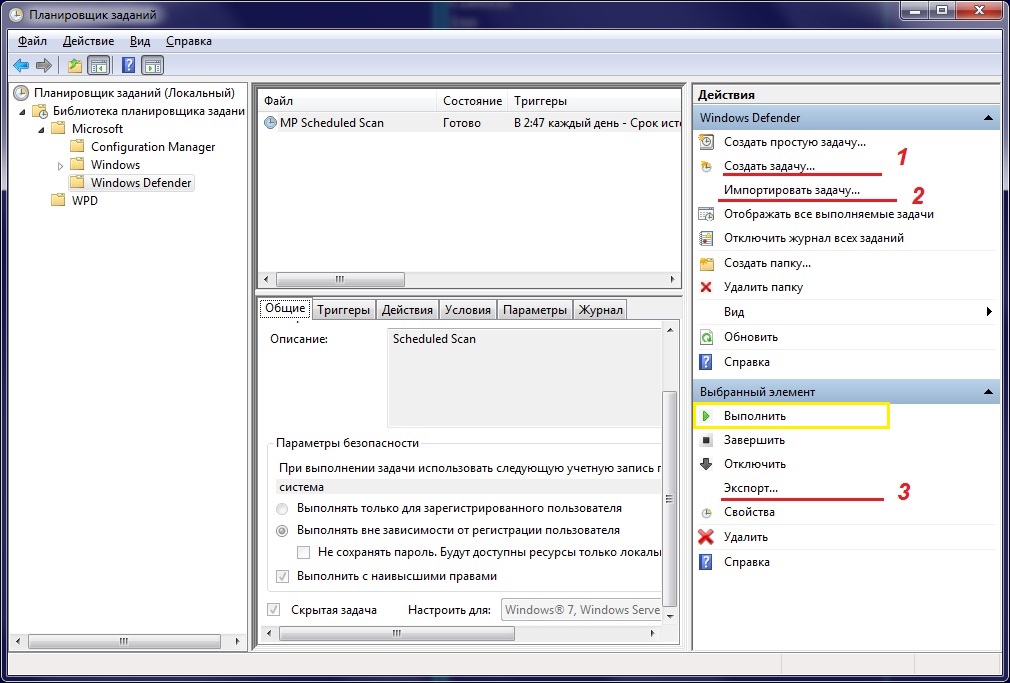1010x683 pixels.
Task: Collapse the Выбранный элемент section
Action: [988, 391]
